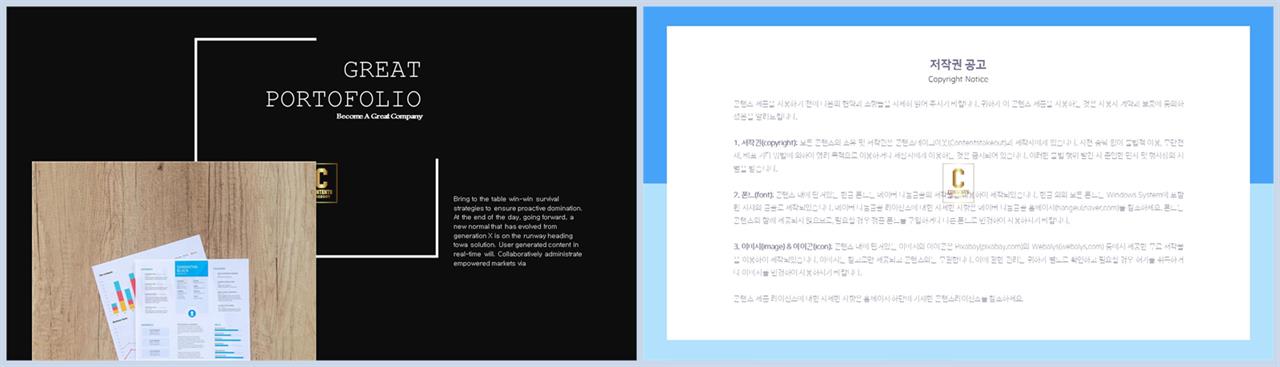Image resolution: width=1280 pixels, height=367 pixels.
Task: Click the wooden desk photo
Action: 174,261
